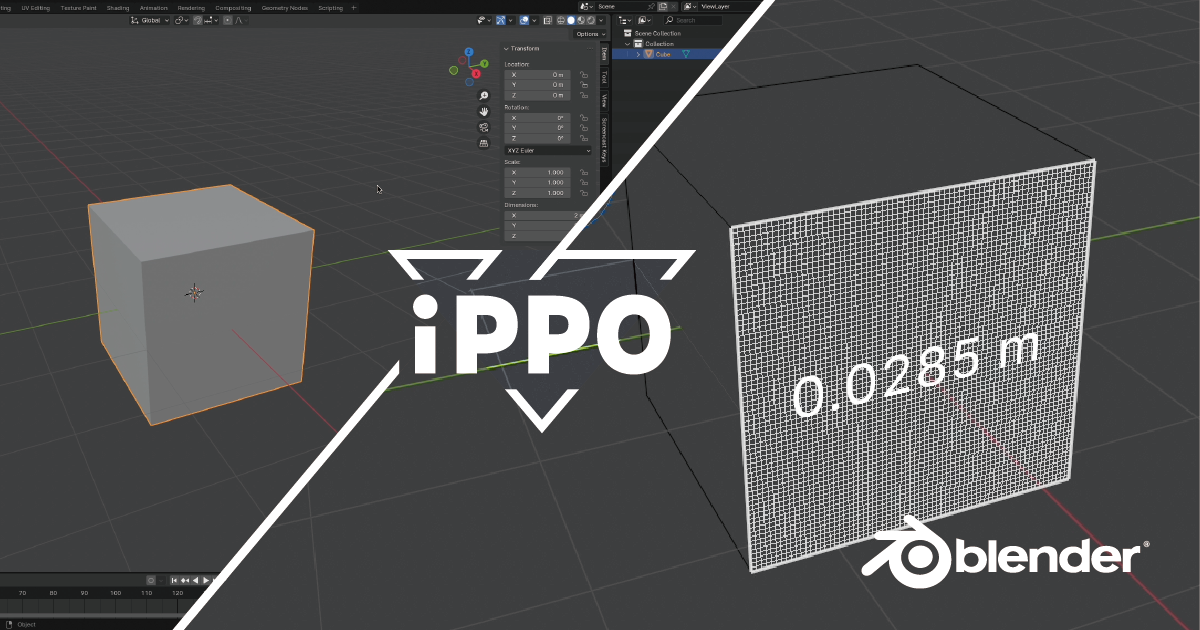Viewport: 1200px width, 630px height.
Task: Open the overlays options dropdown
Action: [535, 20]
